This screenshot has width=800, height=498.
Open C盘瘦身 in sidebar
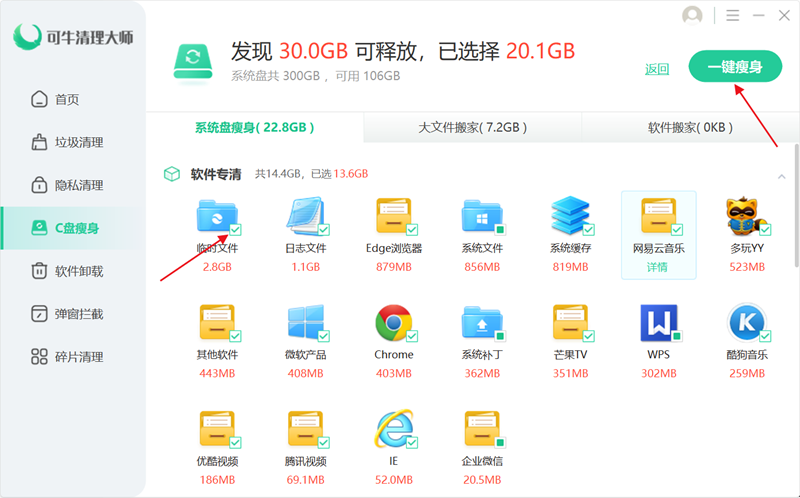pyautogui.click(x=71, y=228)
